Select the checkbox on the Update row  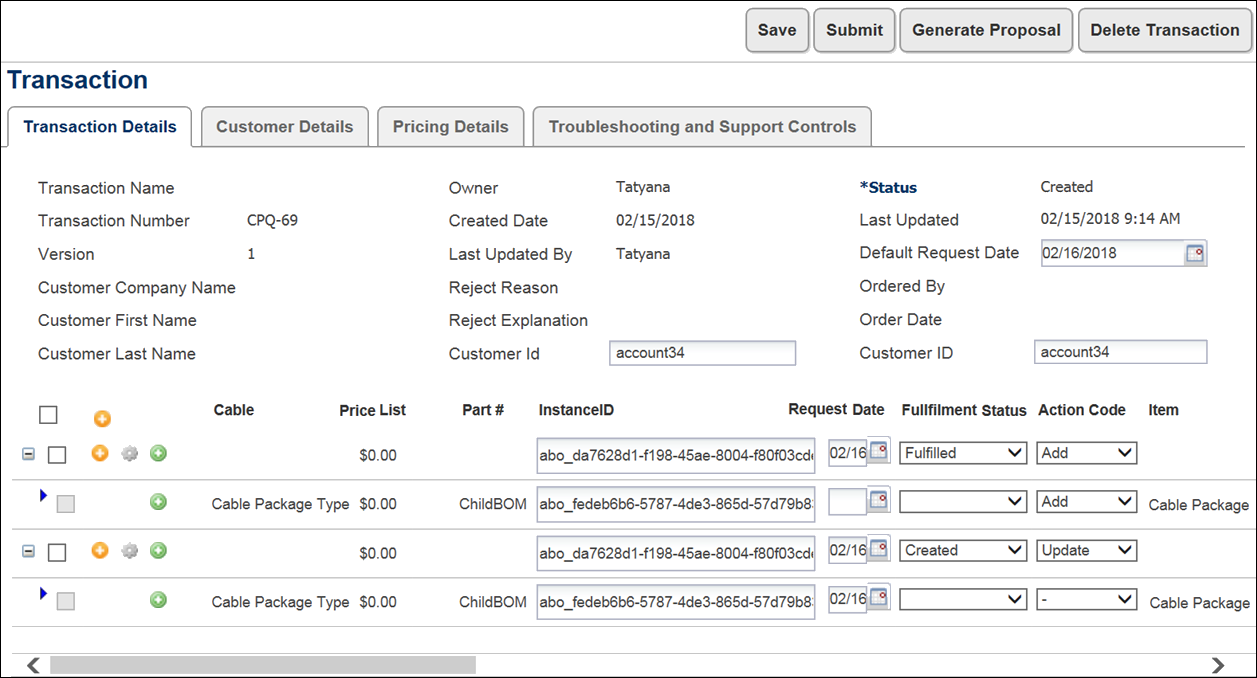[x=57, y=552]
